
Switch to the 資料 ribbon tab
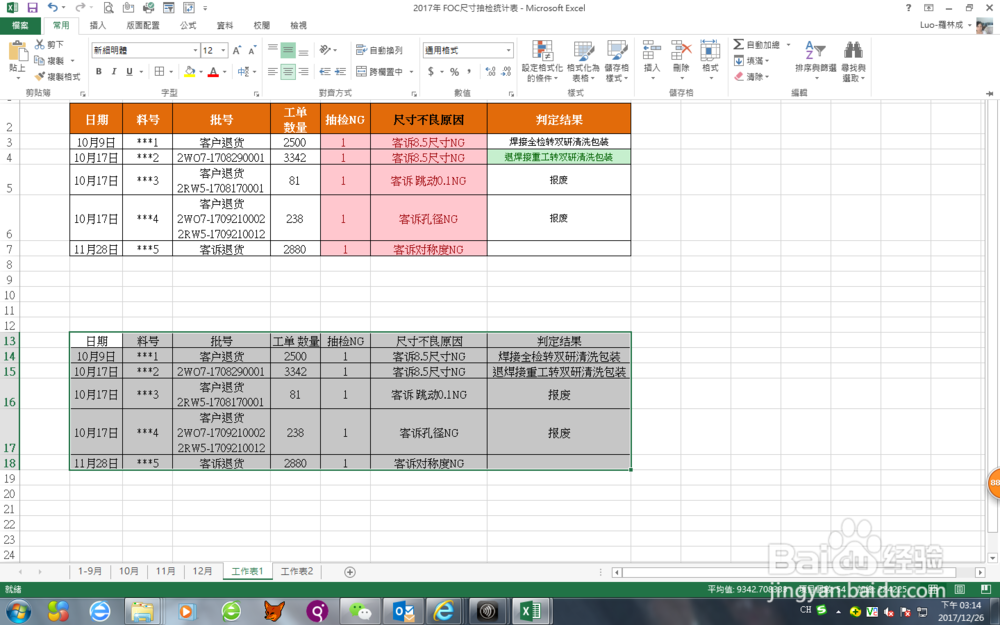[225, 26]
